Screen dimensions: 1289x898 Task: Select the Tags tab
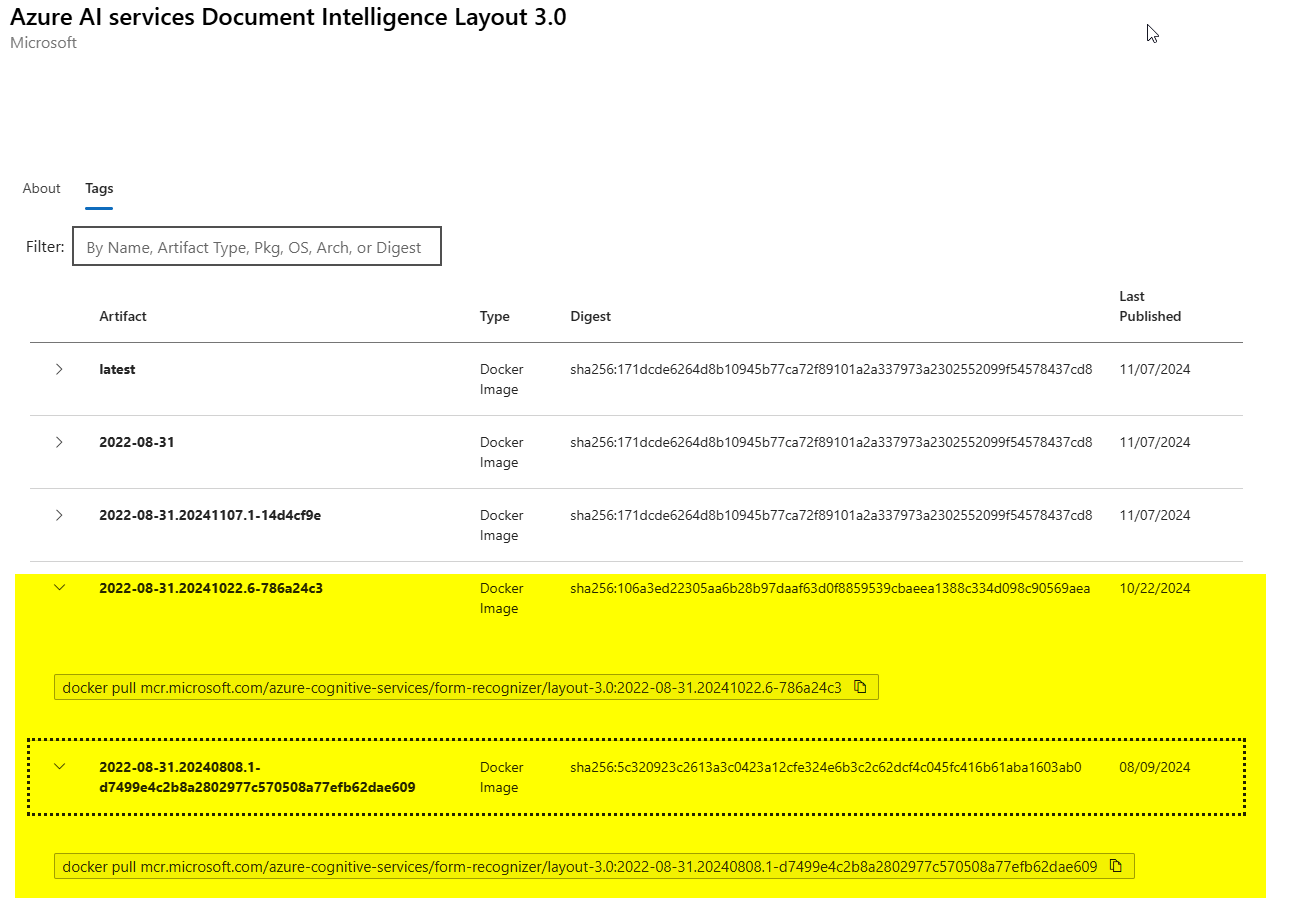click(99, 188)
